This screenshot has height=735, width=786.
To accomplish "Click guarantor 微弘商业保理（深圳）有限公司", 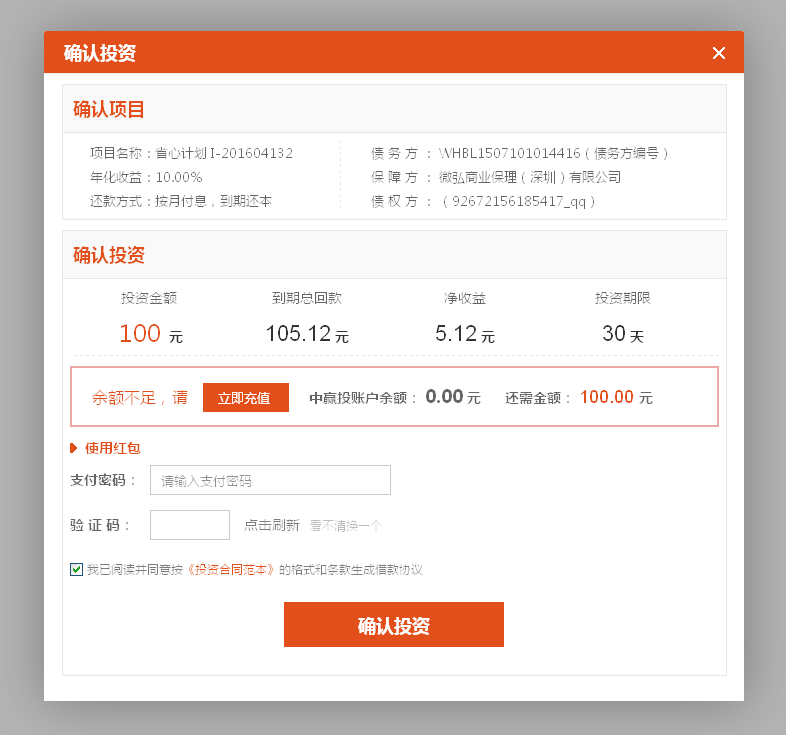I will [x=530, y=177].
